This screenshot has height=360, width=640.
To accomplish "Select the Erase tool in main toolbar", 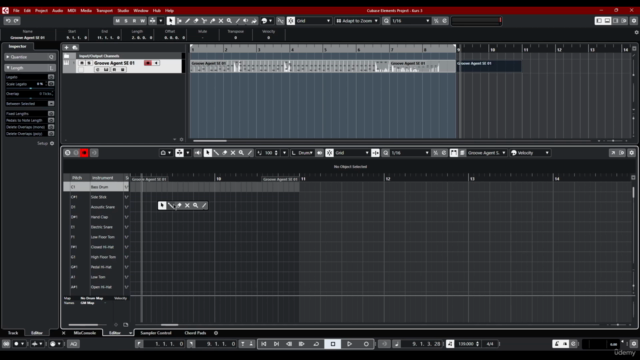I will 196,21.
